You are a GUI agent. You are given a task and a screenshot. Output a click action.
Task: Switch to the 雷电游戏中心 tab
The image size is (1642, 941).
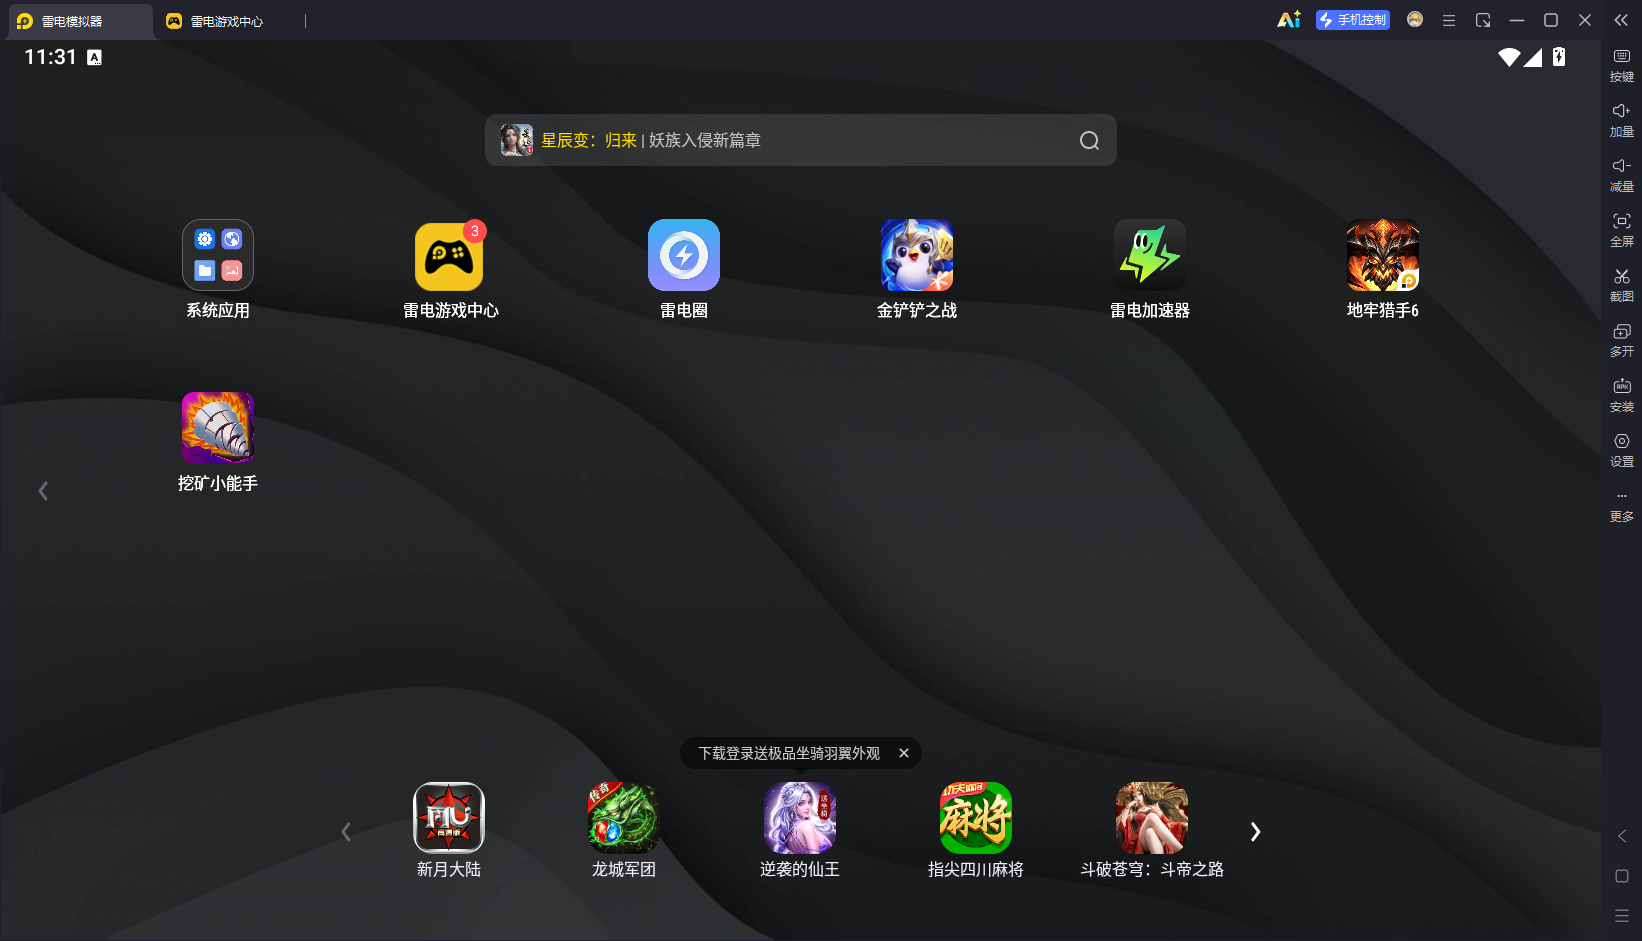tap(214, 21)
